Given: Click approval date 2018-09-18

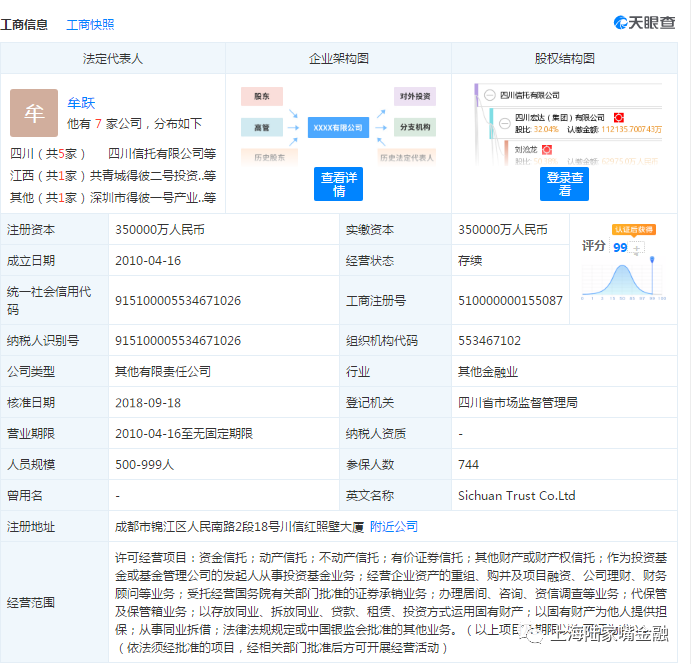Looking at the screenshot, I should [148, 403].
